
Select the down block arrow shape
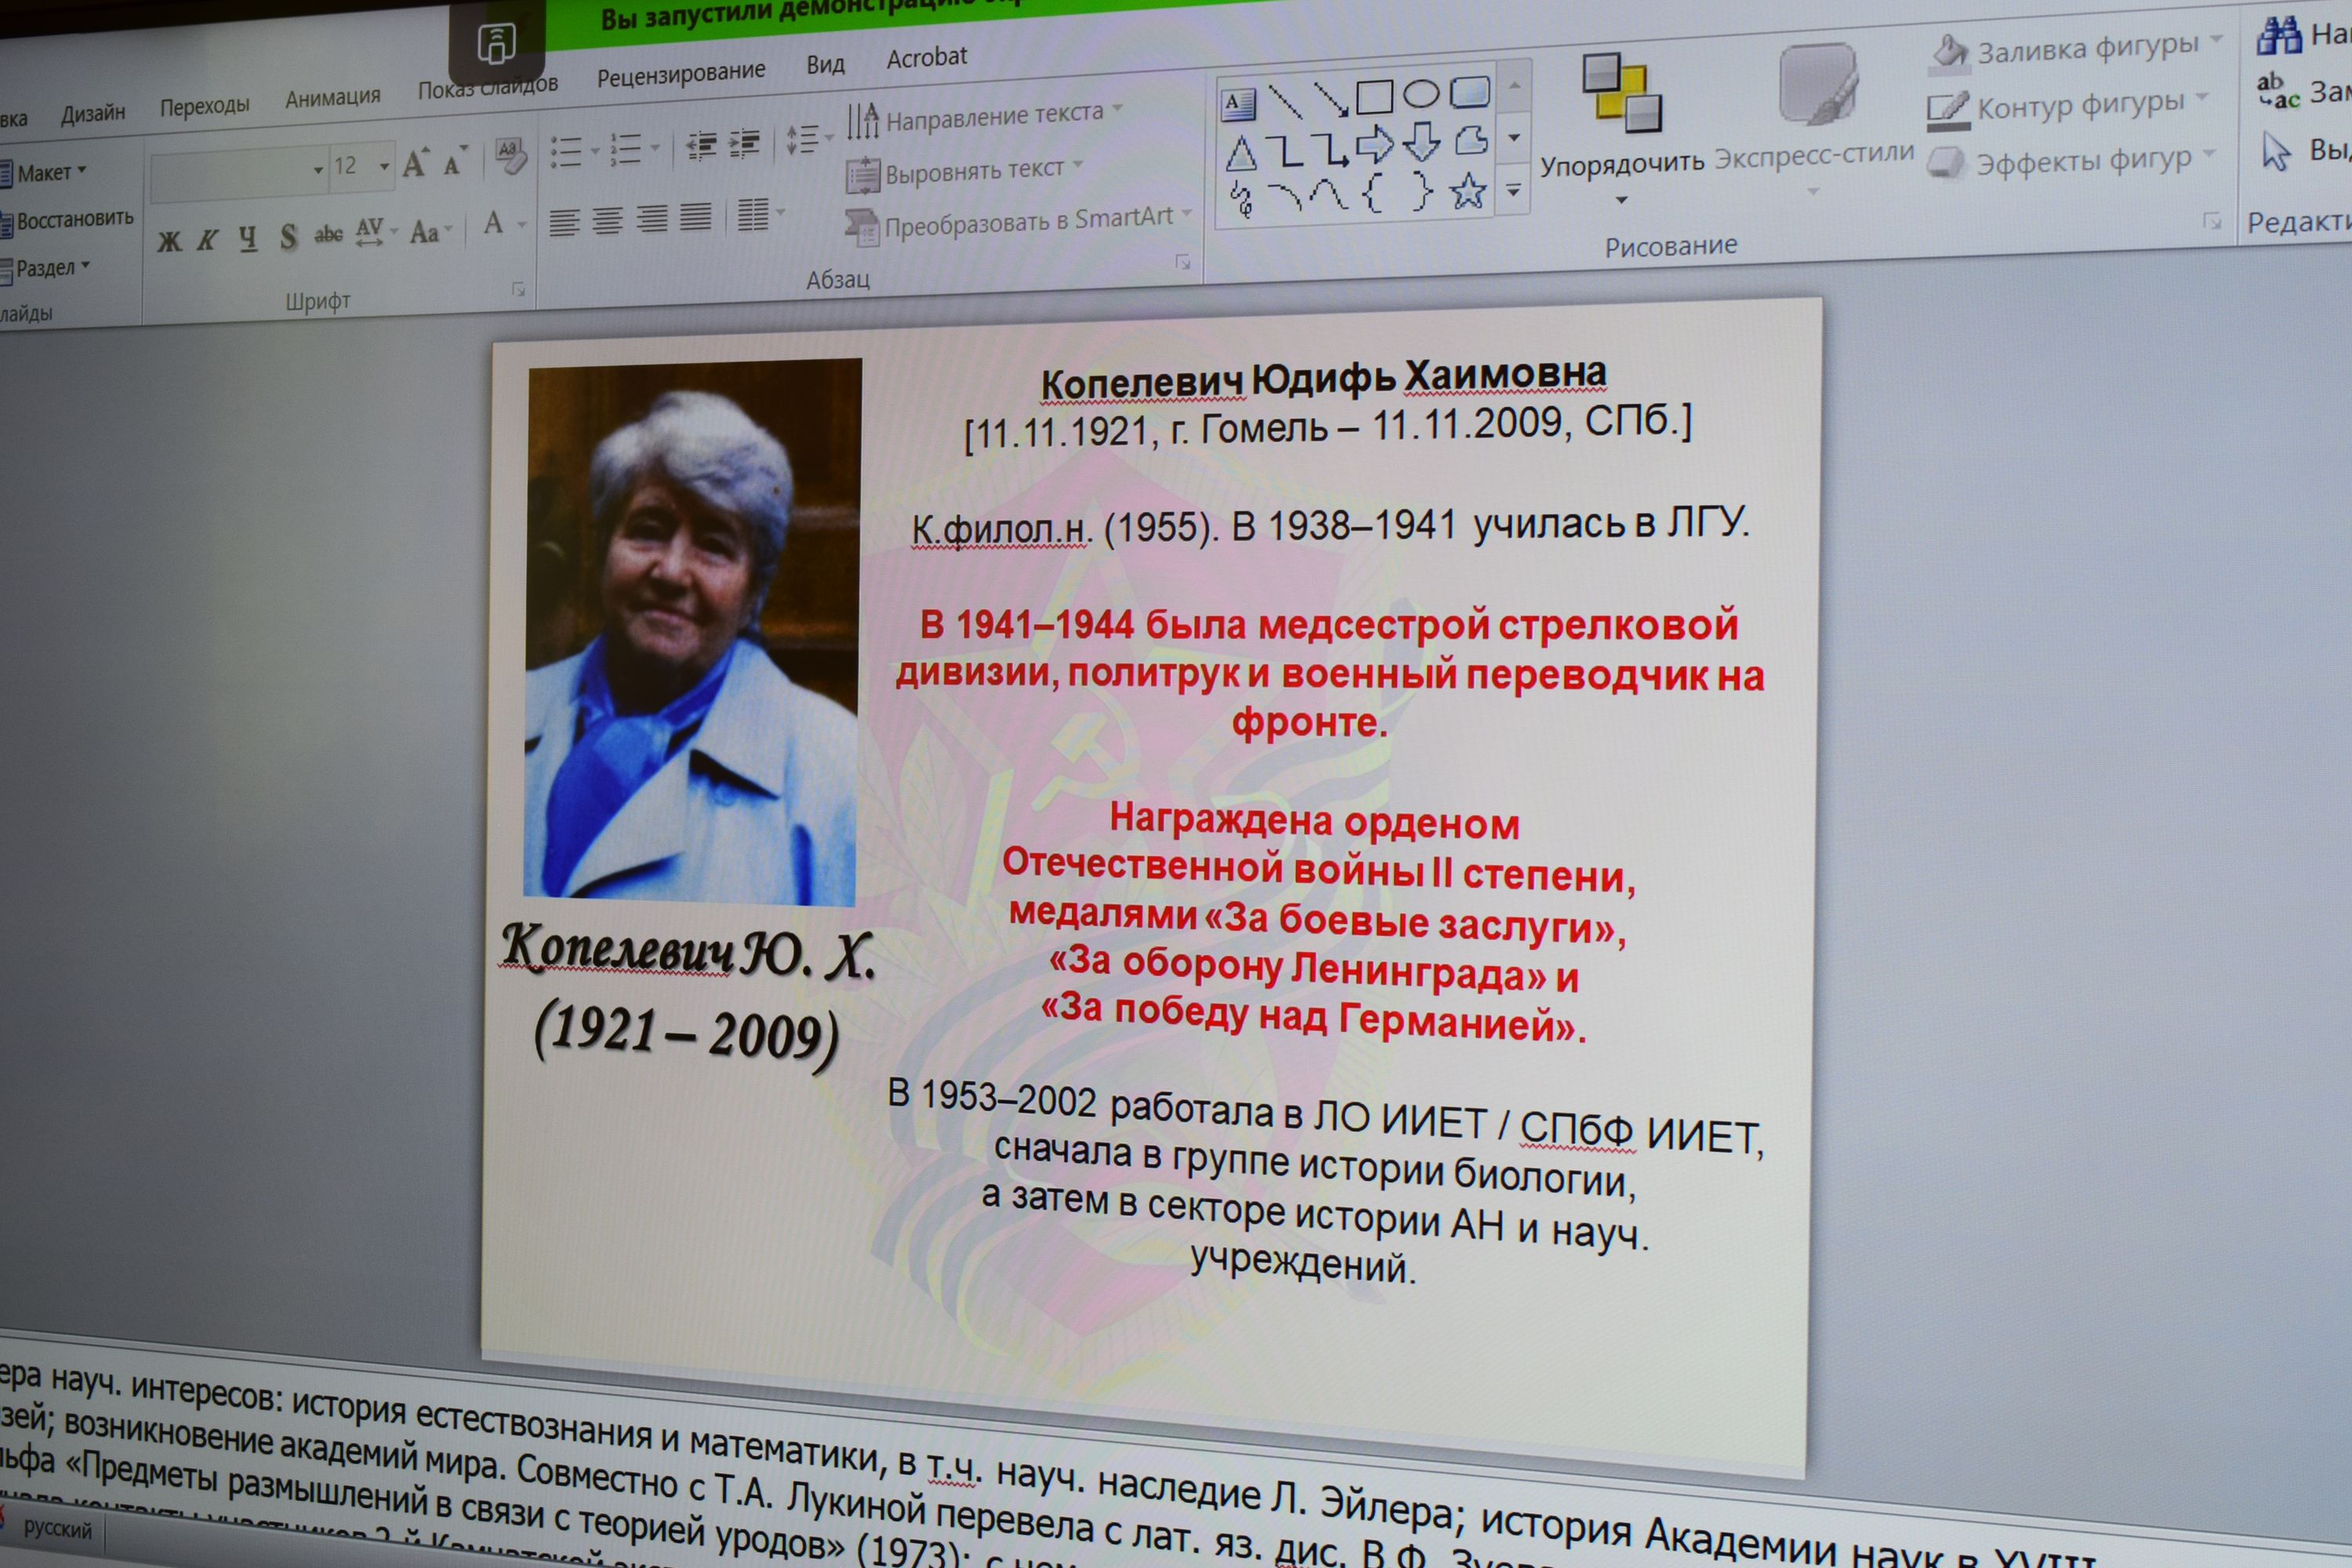[x=1421, y=143]
